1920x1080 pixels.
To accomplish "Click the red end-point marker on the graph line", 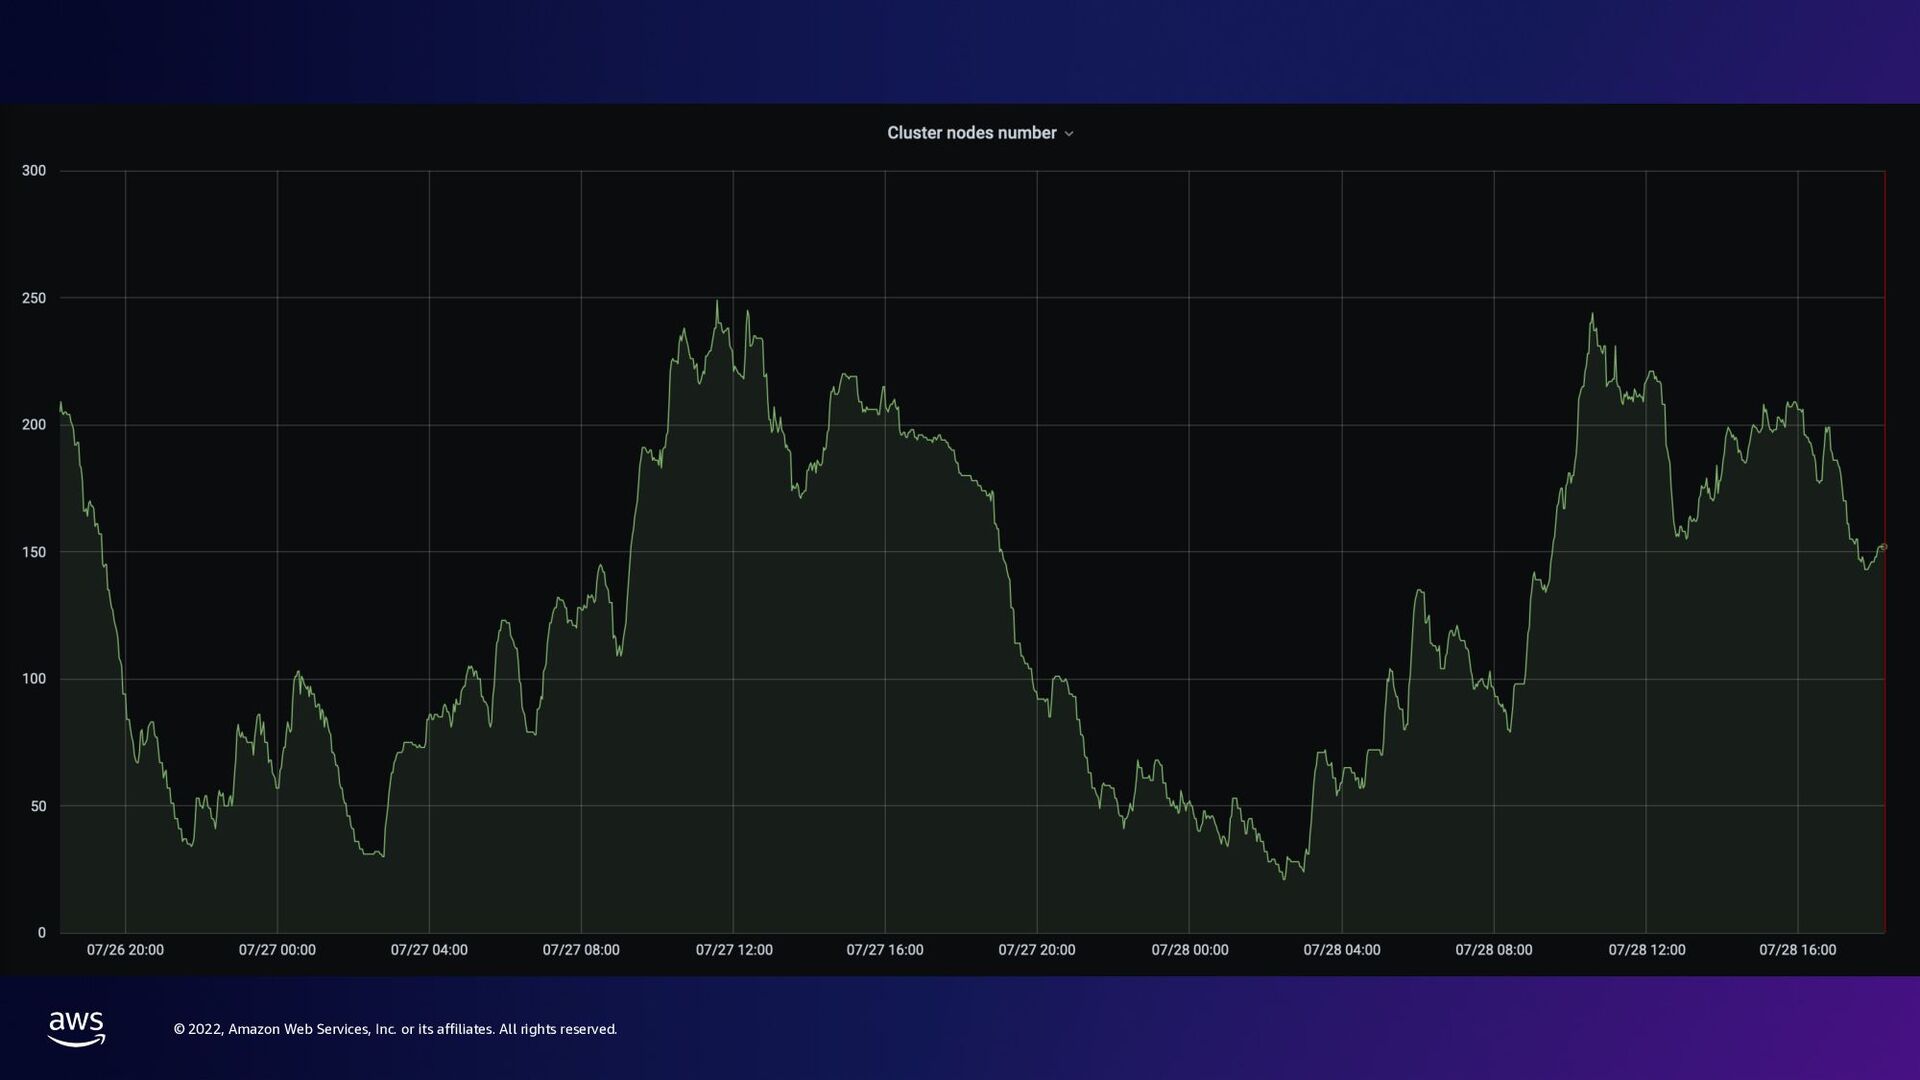I will (1884, 547).
